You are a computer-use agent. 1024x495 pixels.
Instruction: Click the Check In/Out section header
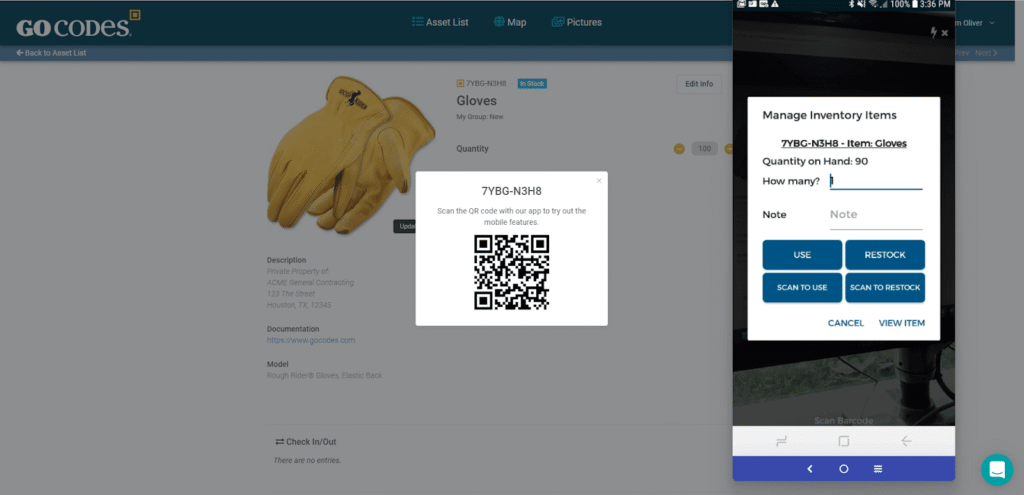pos(306,441)
